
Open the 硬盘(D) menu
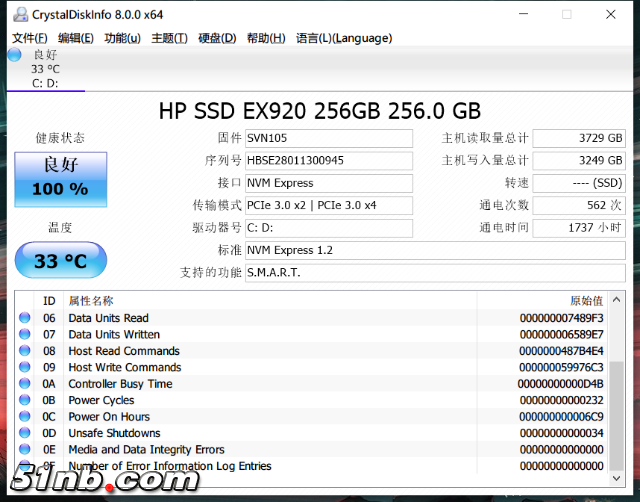217,38
